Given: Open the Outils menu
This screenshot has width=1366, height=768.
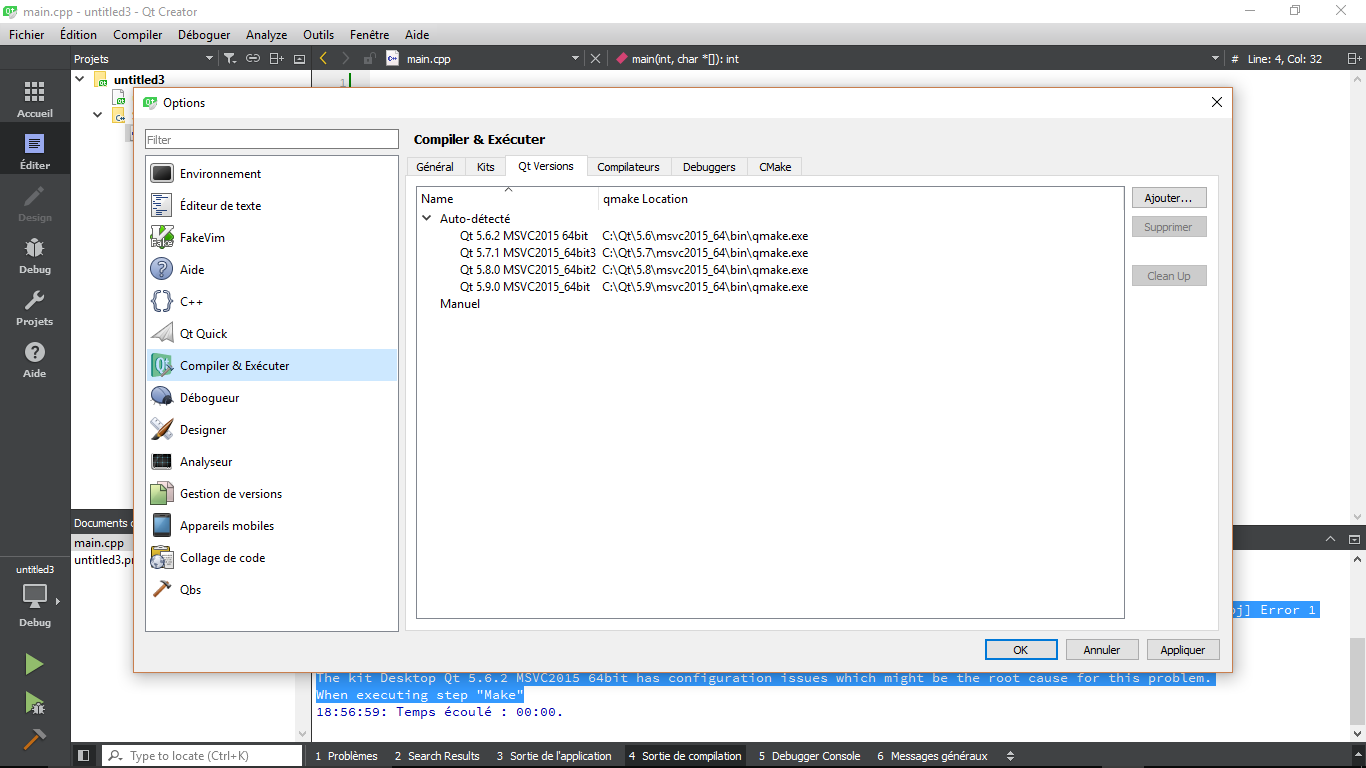Looking at the screenshot, I should tap(319, 34).
